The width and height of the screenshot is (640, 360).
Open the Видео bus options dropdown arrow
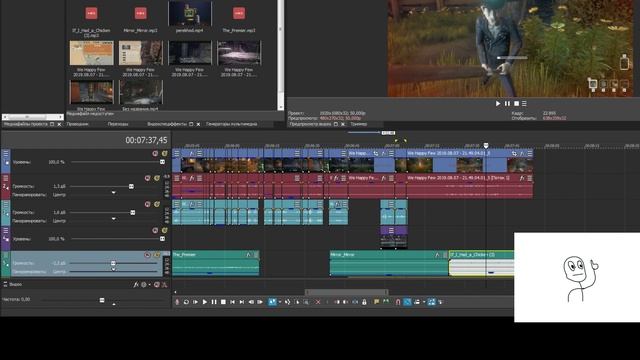tap(149, 284)
